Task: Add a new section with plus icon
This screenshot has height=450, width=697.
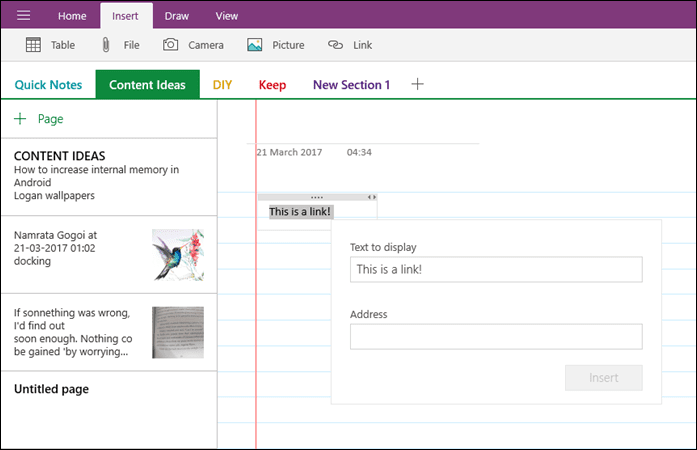Action: click(x=417, y=84)
